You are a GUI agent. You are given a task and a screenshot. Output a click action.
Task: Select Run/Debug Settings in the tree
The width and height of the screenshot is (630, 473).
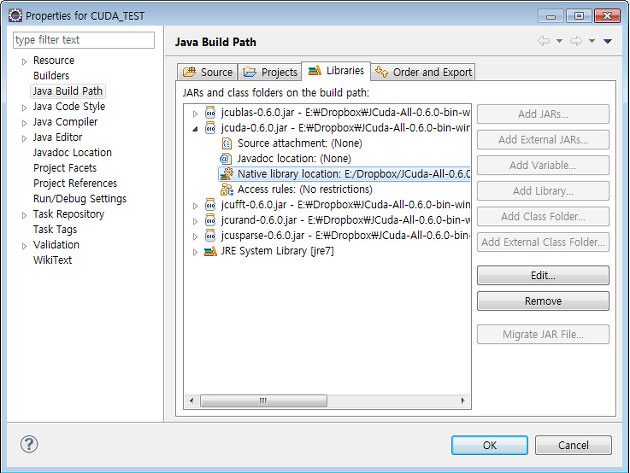[80, 199]
